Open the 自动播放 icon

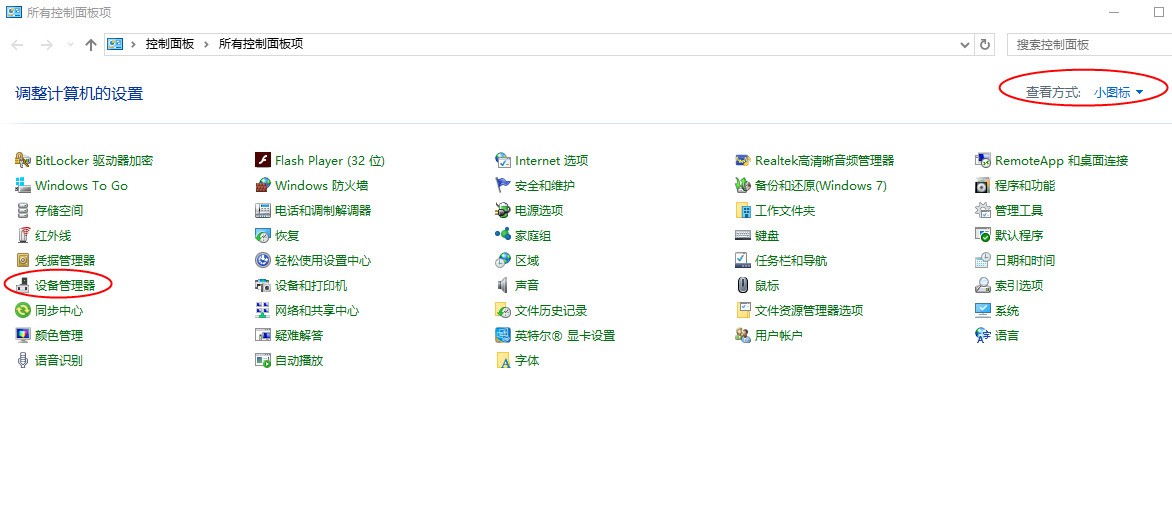(262, 360)
